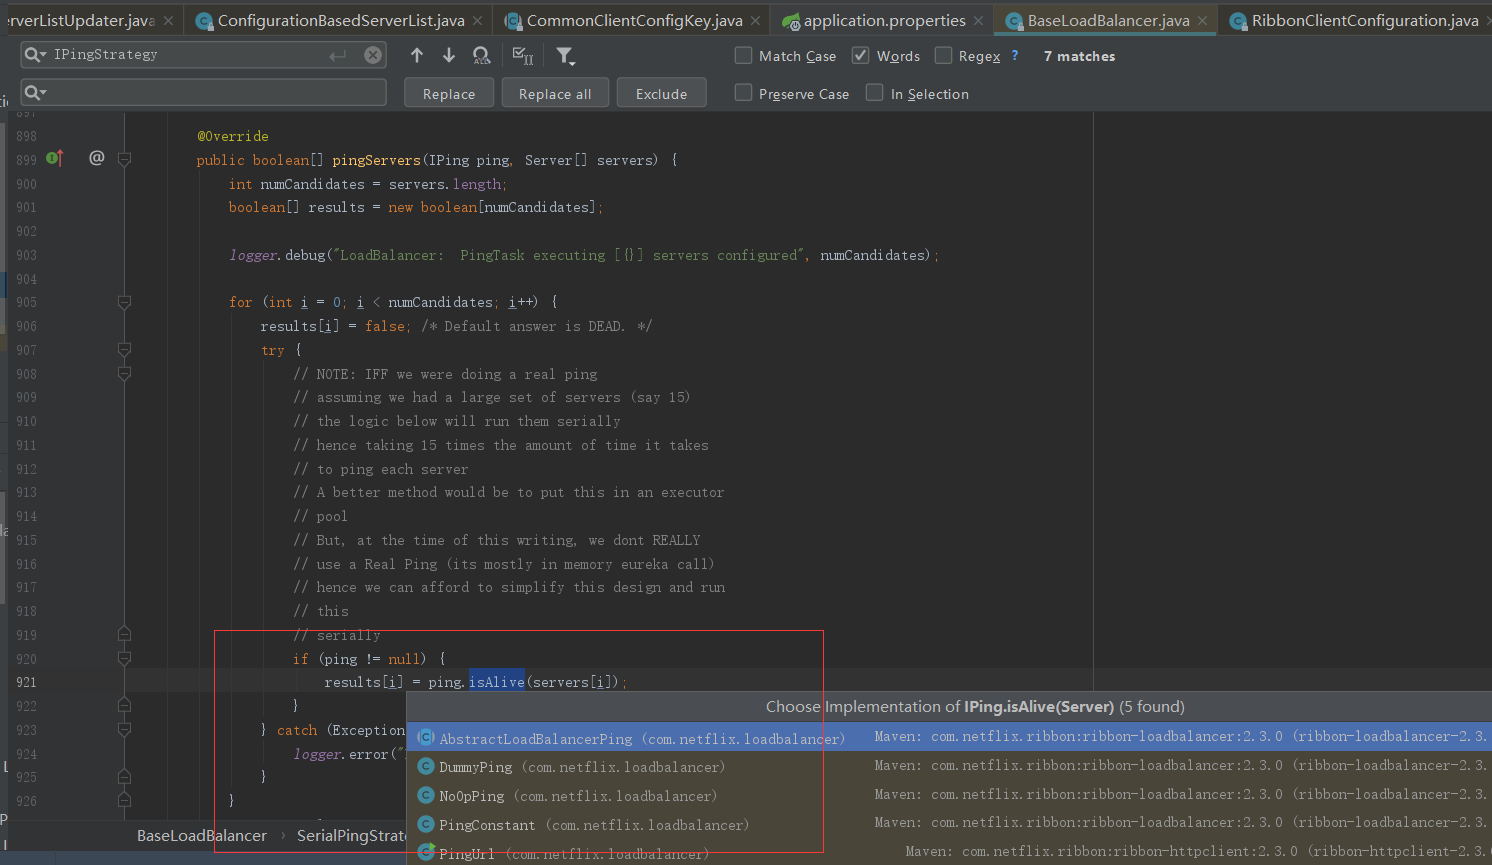The height and width of the screenshot is (865, 1492).
Task: Clear the IPingStrategy search text
Action: tap(373, 55)
